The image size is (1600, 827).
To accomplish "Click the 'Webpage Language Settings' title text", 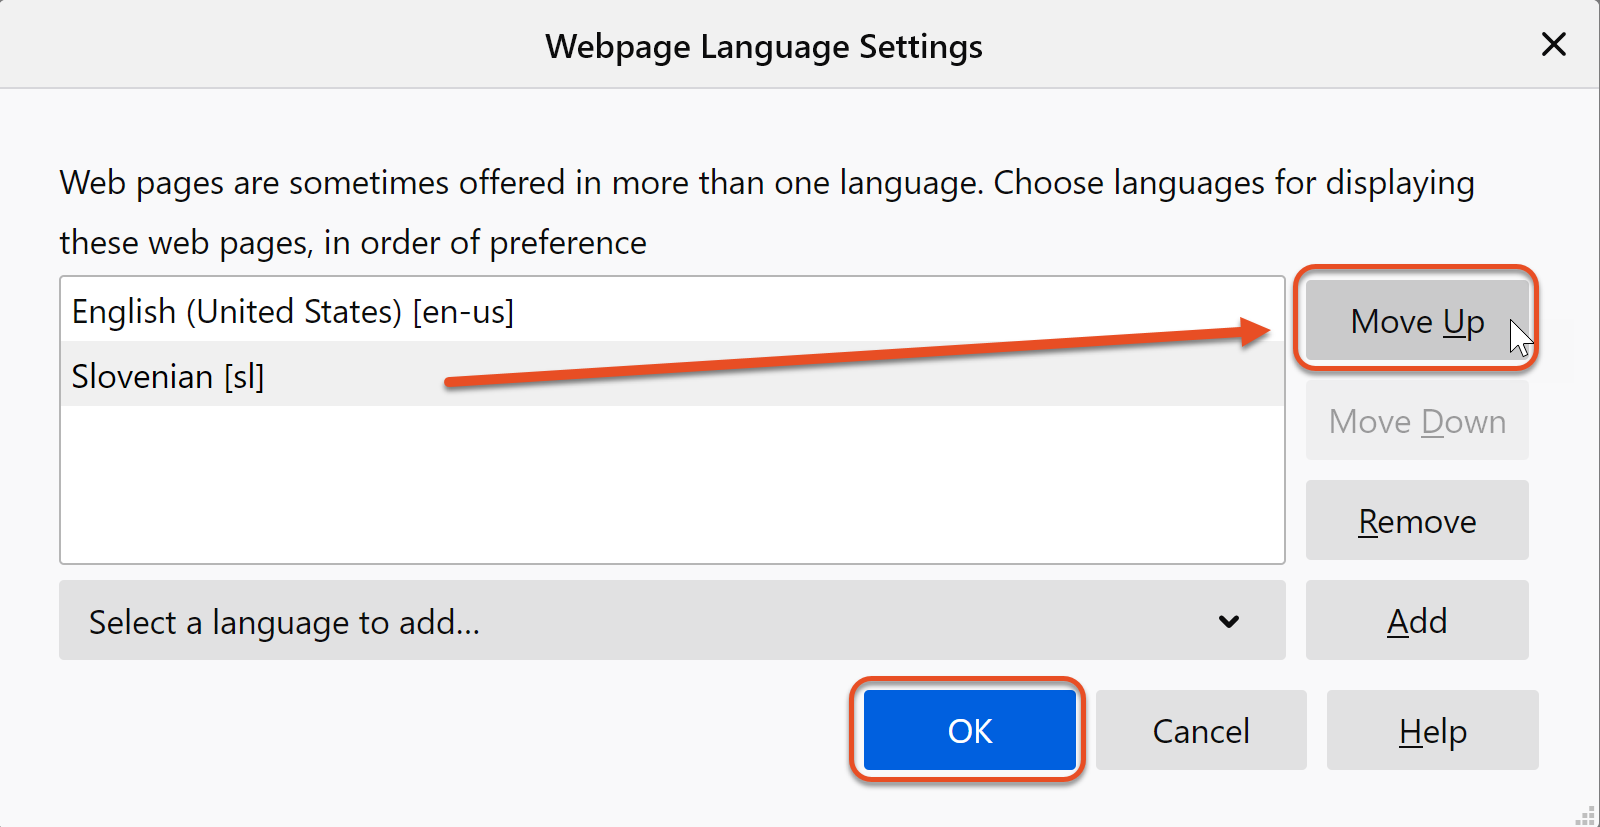I will (x=764, y=47).
